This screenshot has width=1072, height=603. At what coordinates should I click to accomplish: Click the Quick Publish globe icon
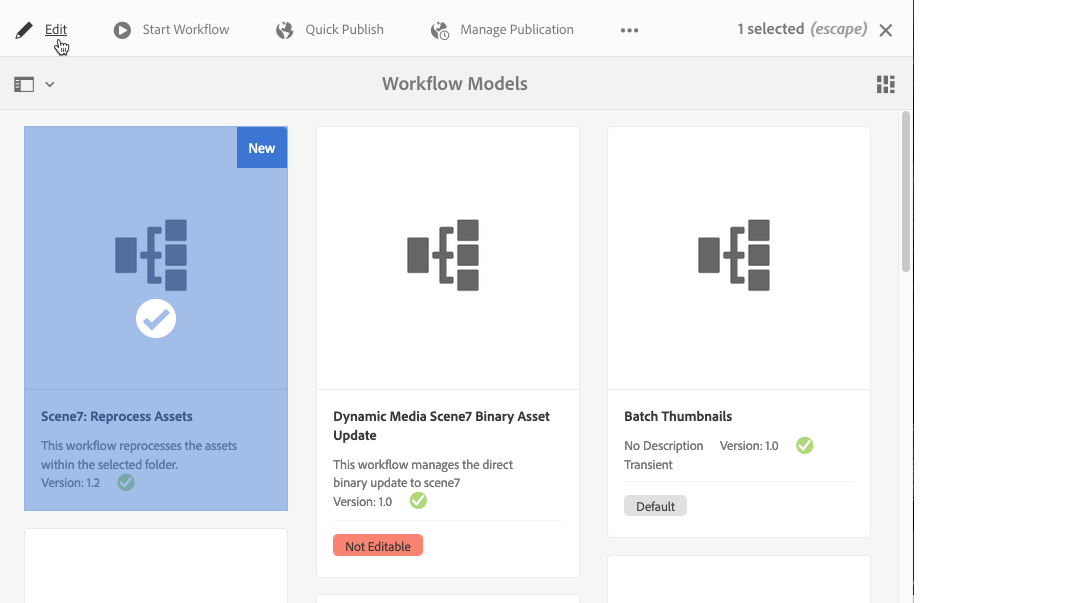pos(285,30)
